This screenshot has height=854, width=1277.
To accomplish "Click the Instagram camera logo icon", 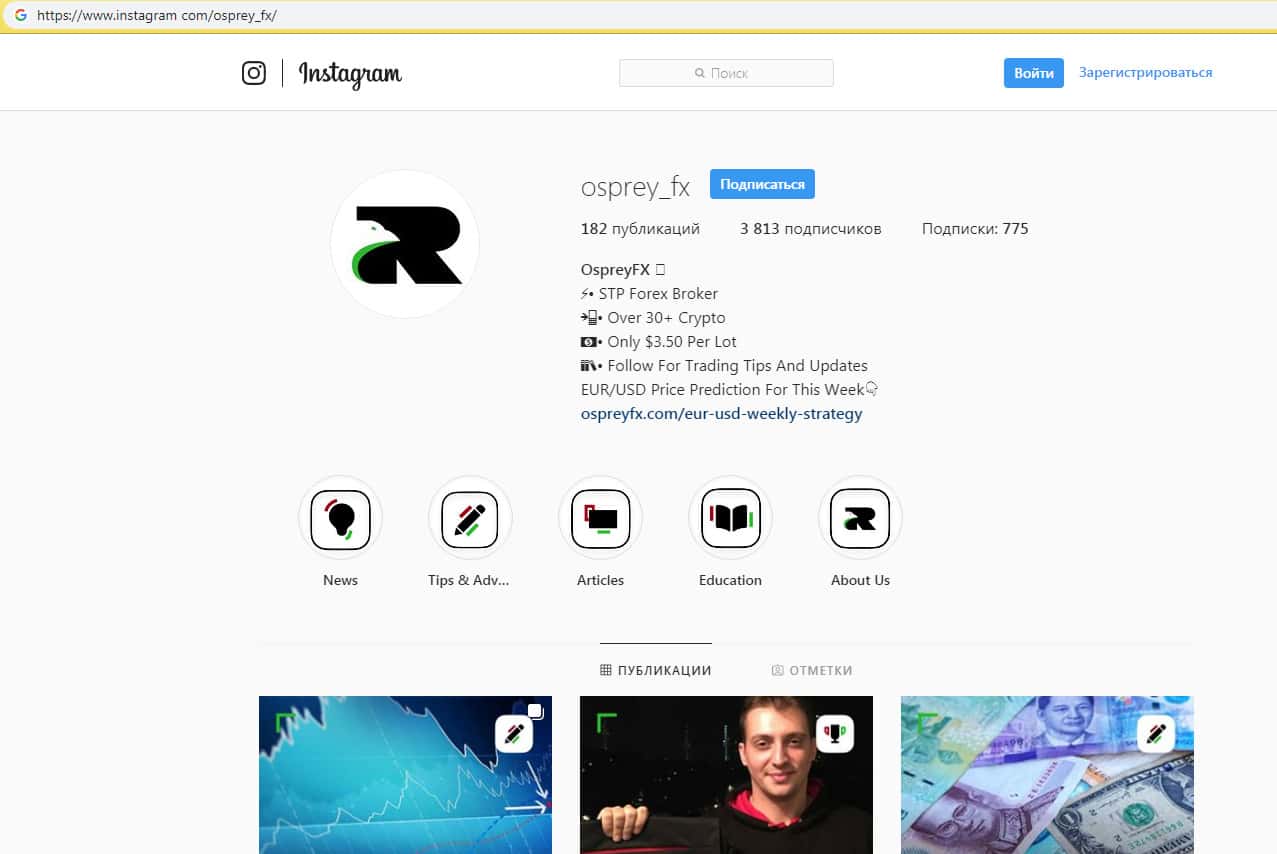I will (254, 73).
